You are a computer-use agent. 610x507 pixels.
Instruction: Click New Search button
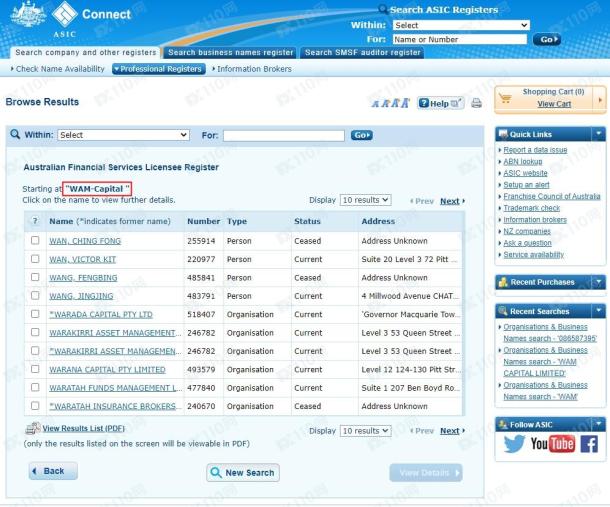point(243,473)
